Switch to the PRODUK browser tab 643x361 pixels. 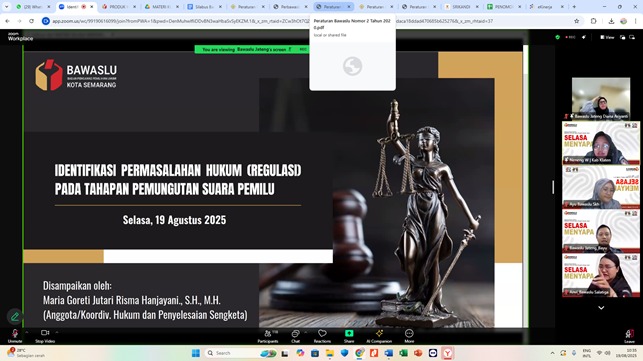point(119,7)
